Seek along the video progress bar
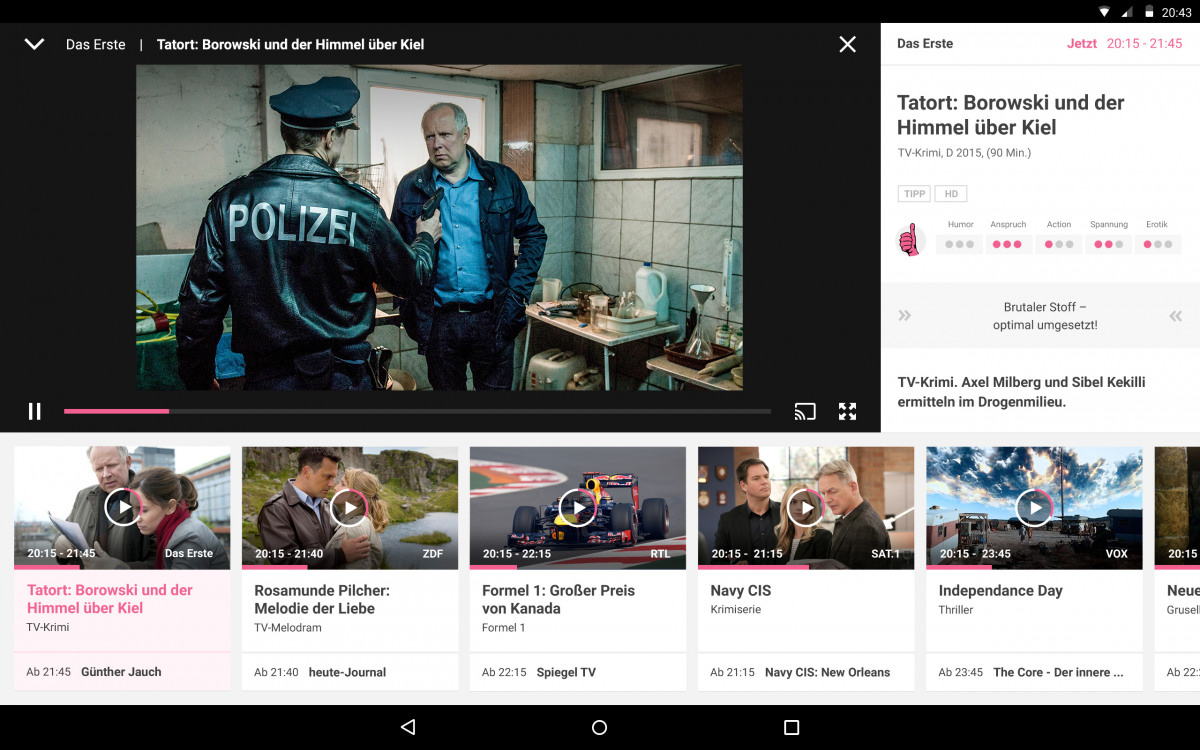The width and height of the screenshot is (1200, 750). (417, 411)
